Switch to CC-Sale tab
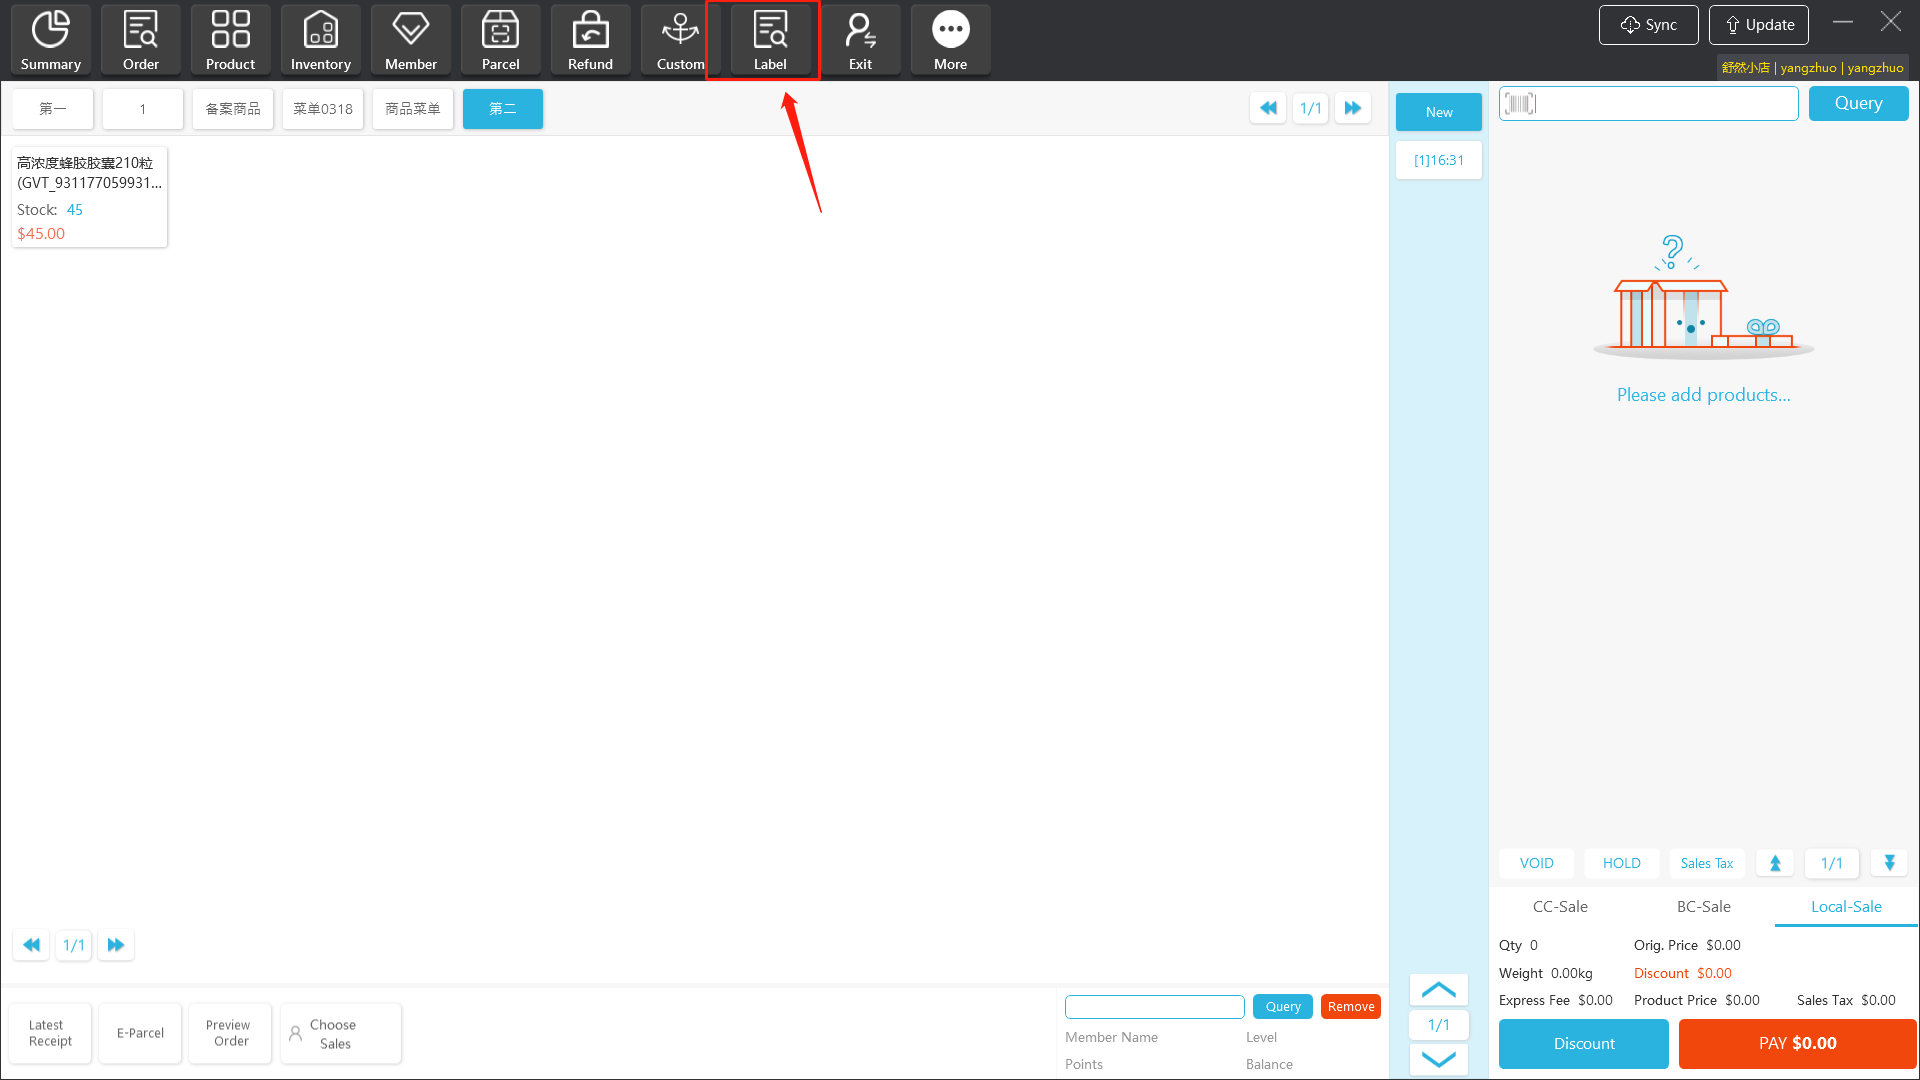Screen dimensions: 1920x1080 pos(1560,907)
